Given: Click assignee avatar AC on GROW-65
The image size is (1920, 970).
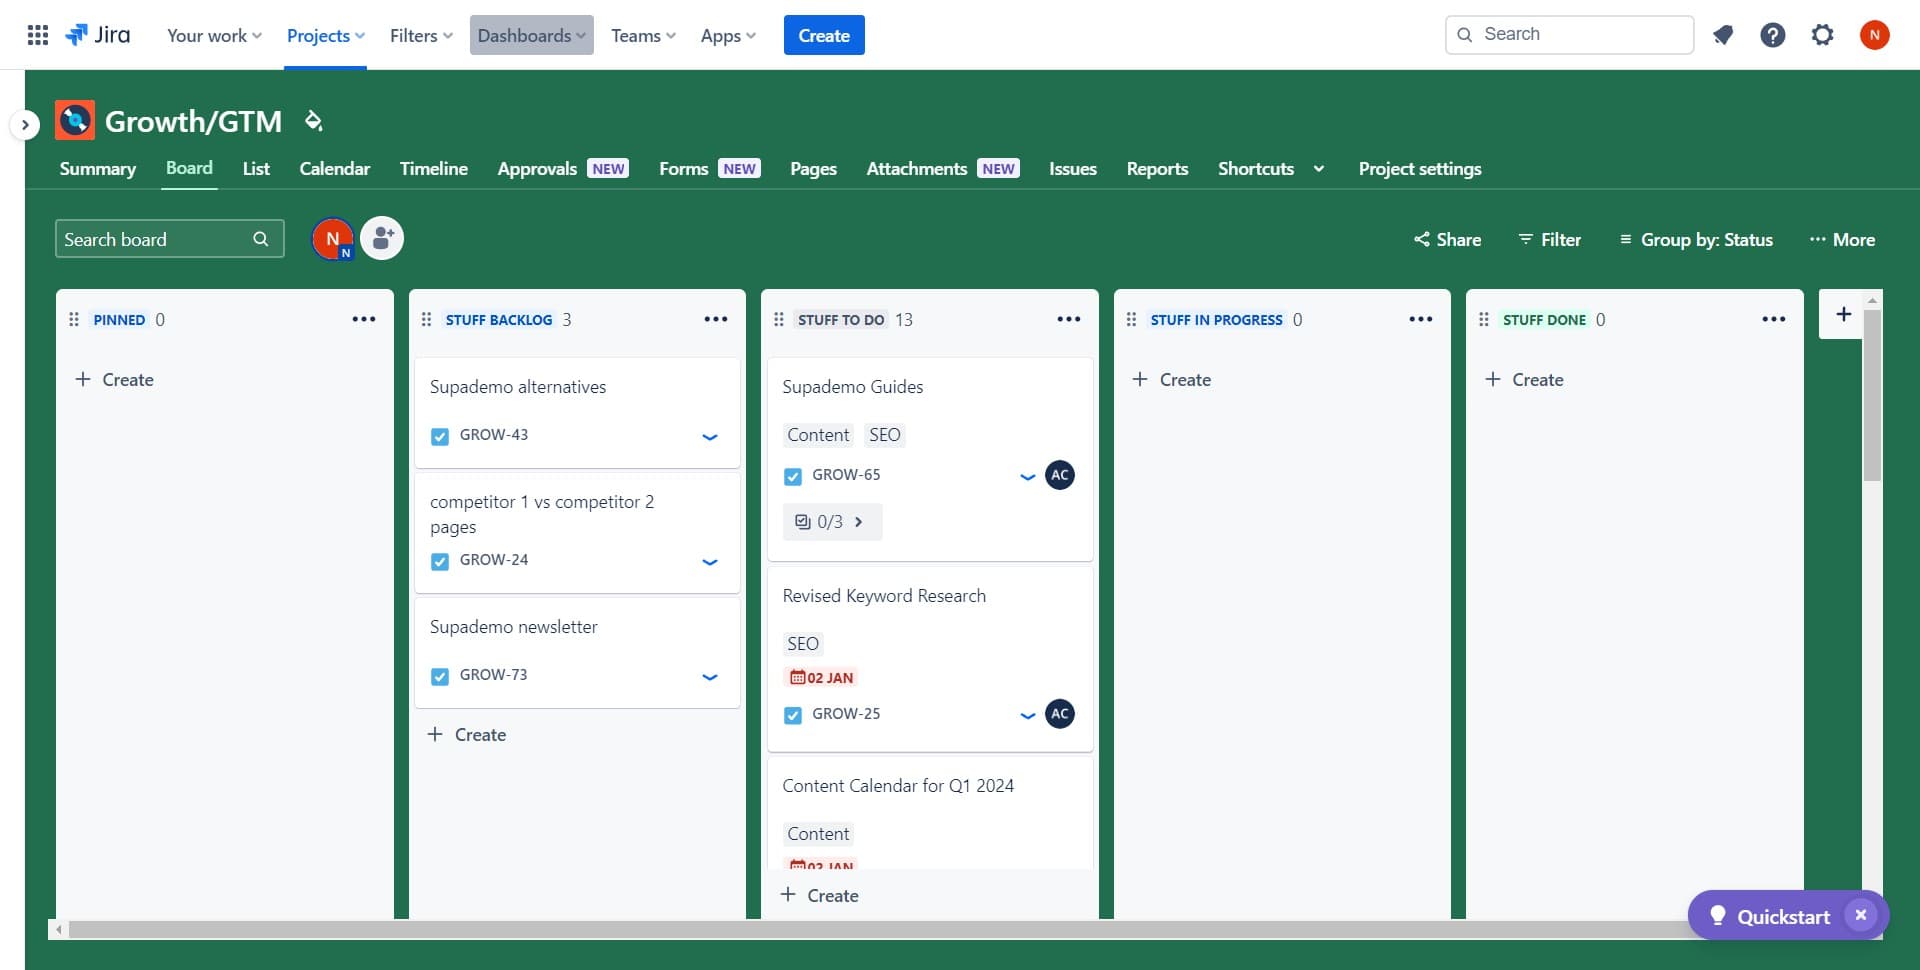Looking at the screenshot, I should (1059, 474).
